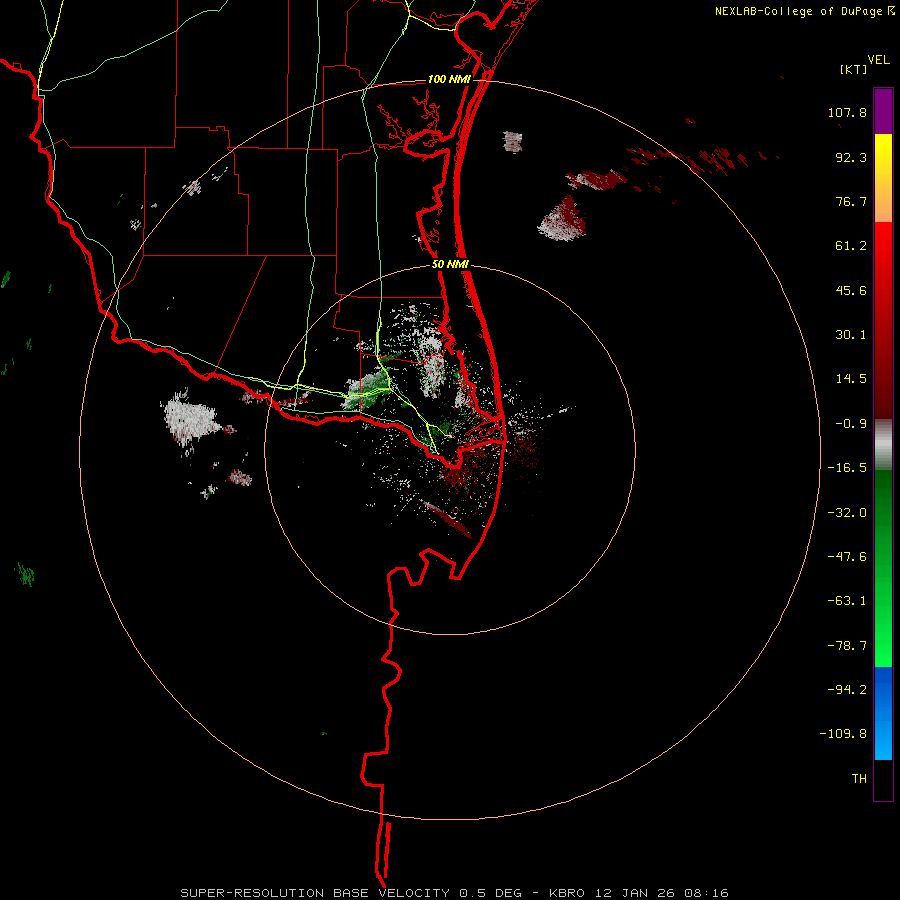Click the black TH segment of the color bar

pos(883,779)
